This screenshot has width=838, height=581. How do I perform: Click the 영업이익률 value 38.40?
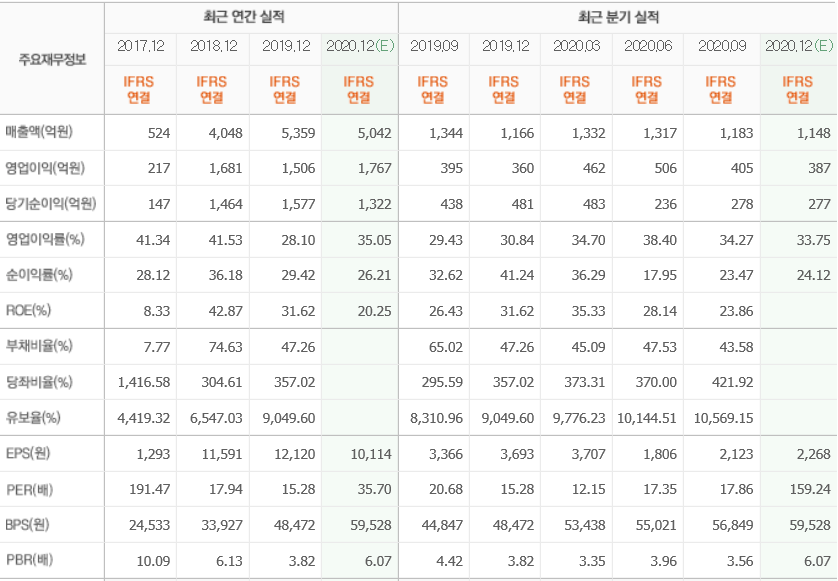659,240
